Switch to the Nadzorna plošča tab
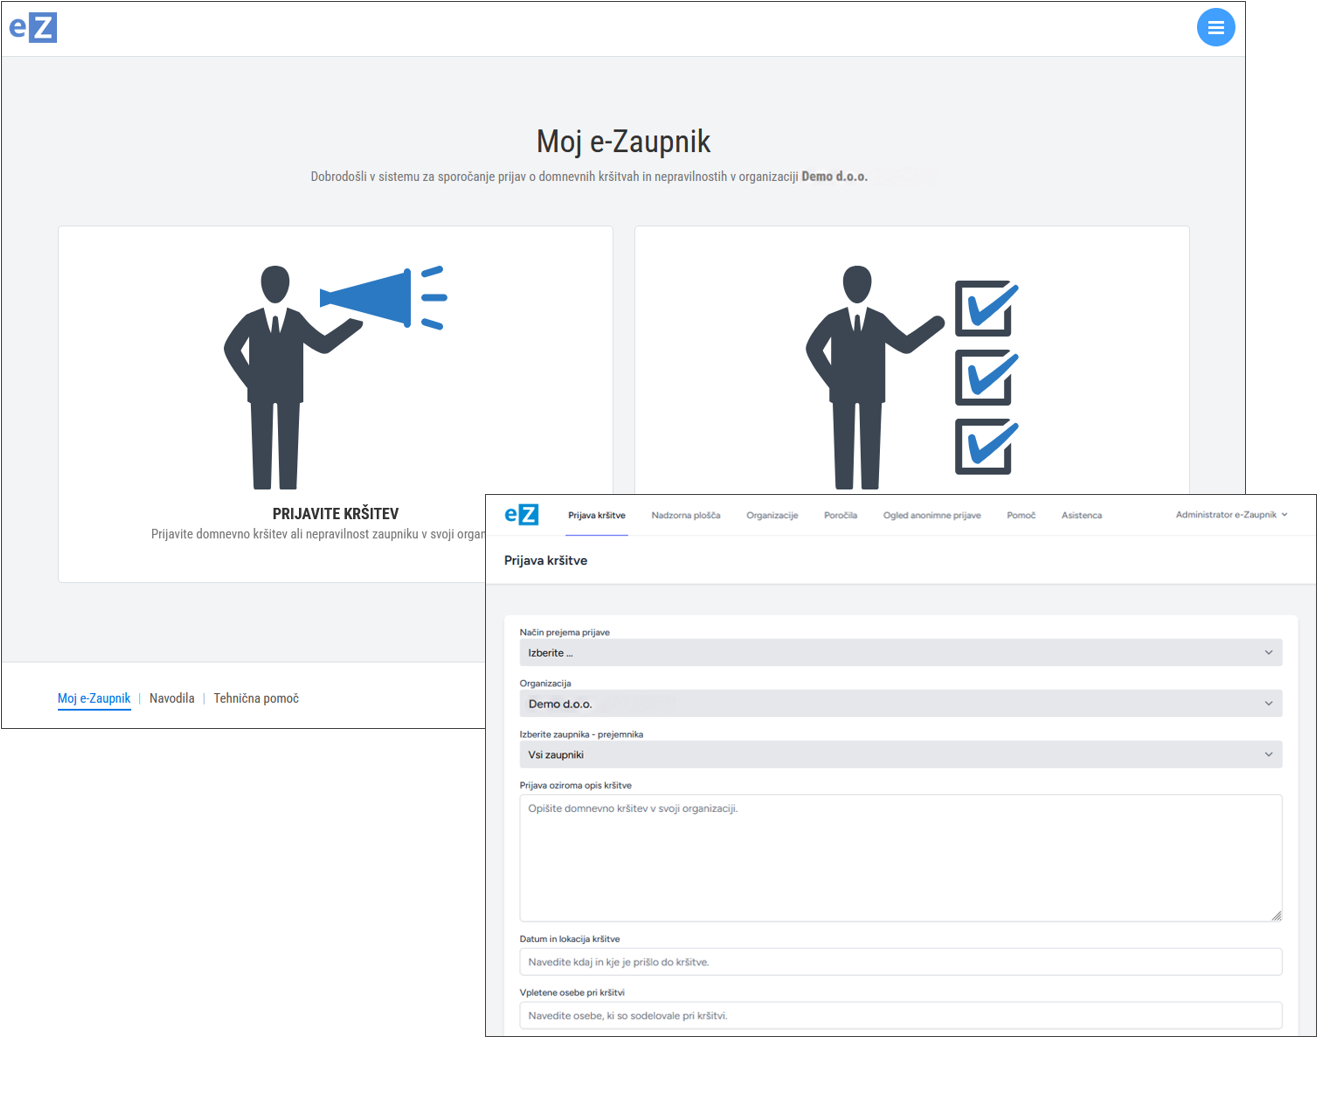 point(685,516)
